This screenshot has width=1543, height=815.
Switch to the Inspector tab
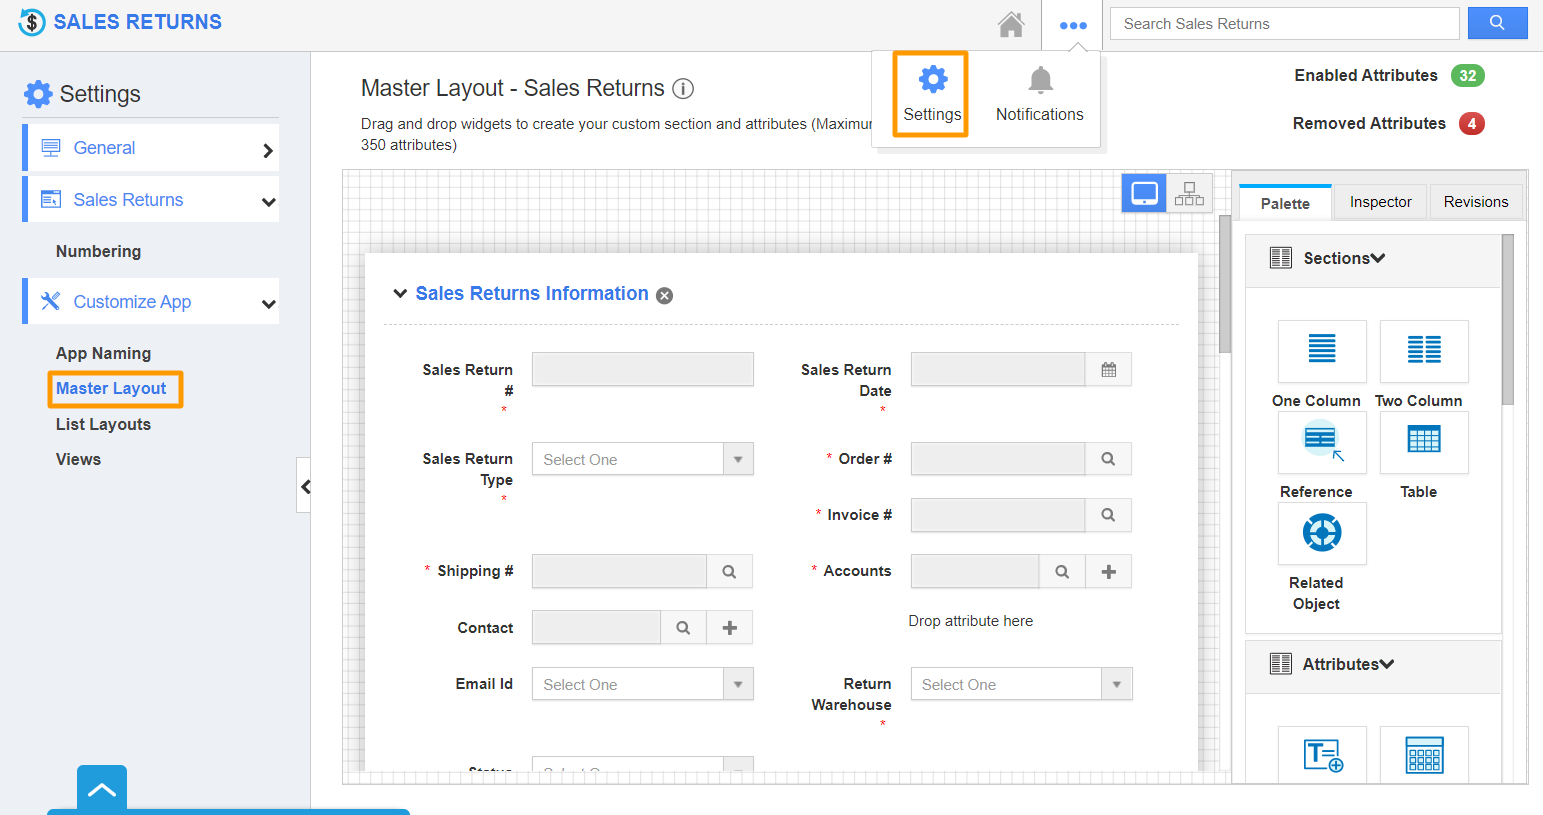[1379, 201]
